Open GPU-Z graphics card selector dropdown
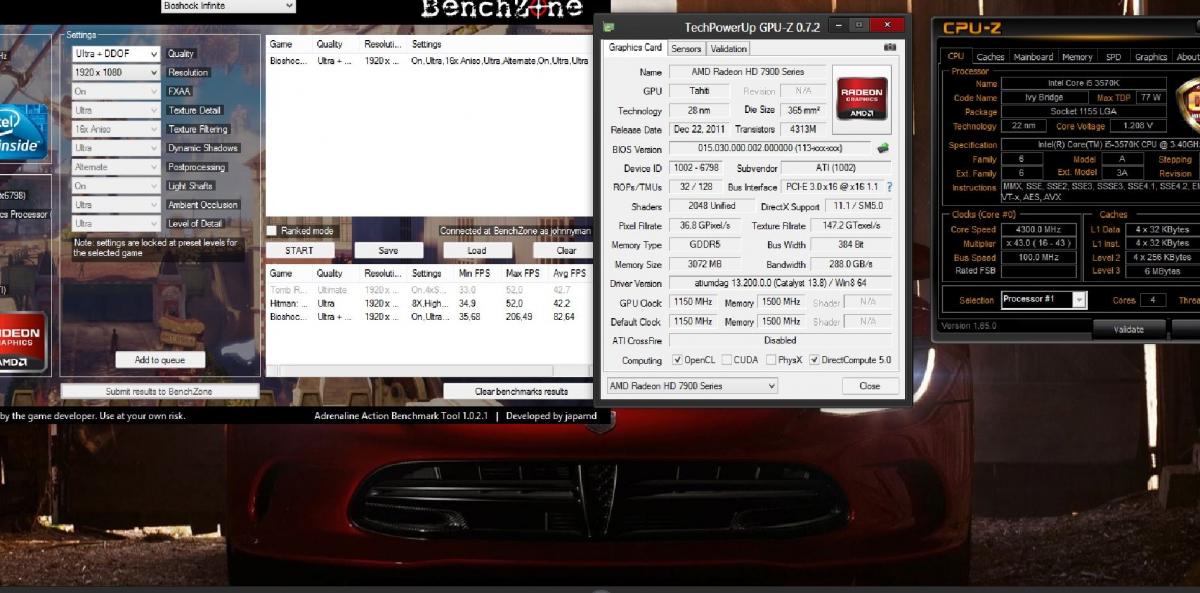Image resolution: width=1200 pixels, height=593 pixels. pyautogui.click(x=691, y=386)
